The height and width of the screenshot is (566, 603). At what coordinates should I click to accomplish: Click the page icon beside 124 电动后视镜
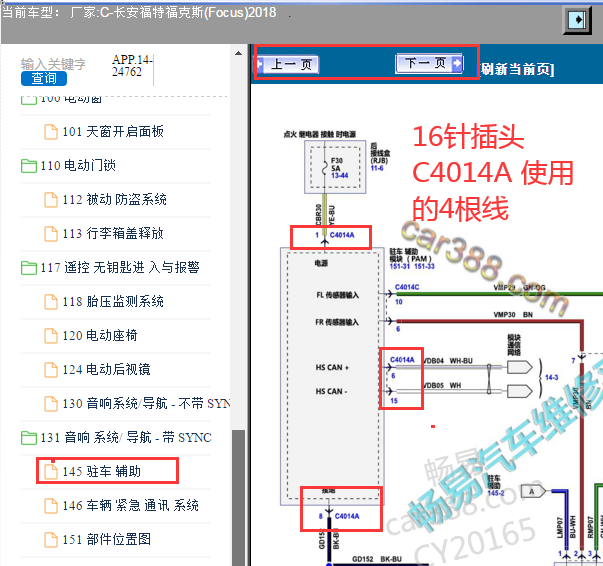tap(51, 370)
